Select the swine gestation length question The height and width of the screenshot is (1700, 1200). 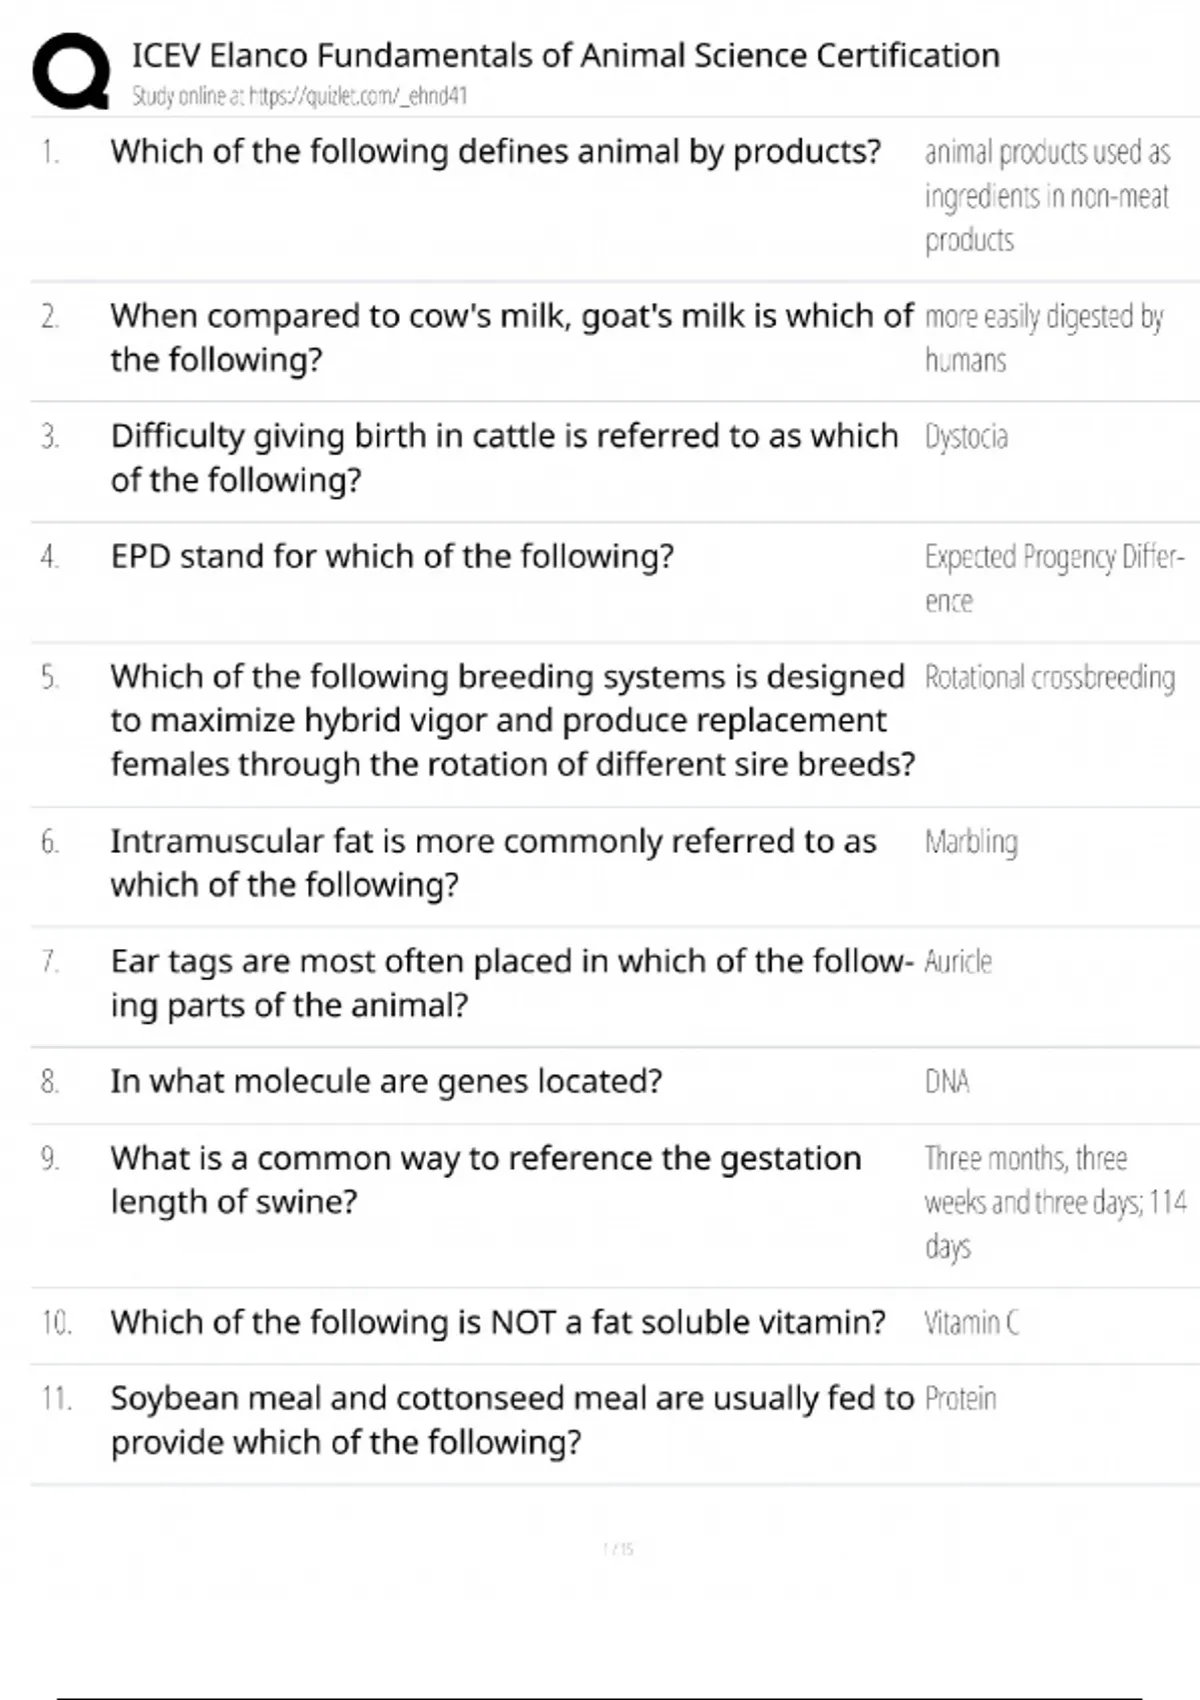coord(485,1179)
